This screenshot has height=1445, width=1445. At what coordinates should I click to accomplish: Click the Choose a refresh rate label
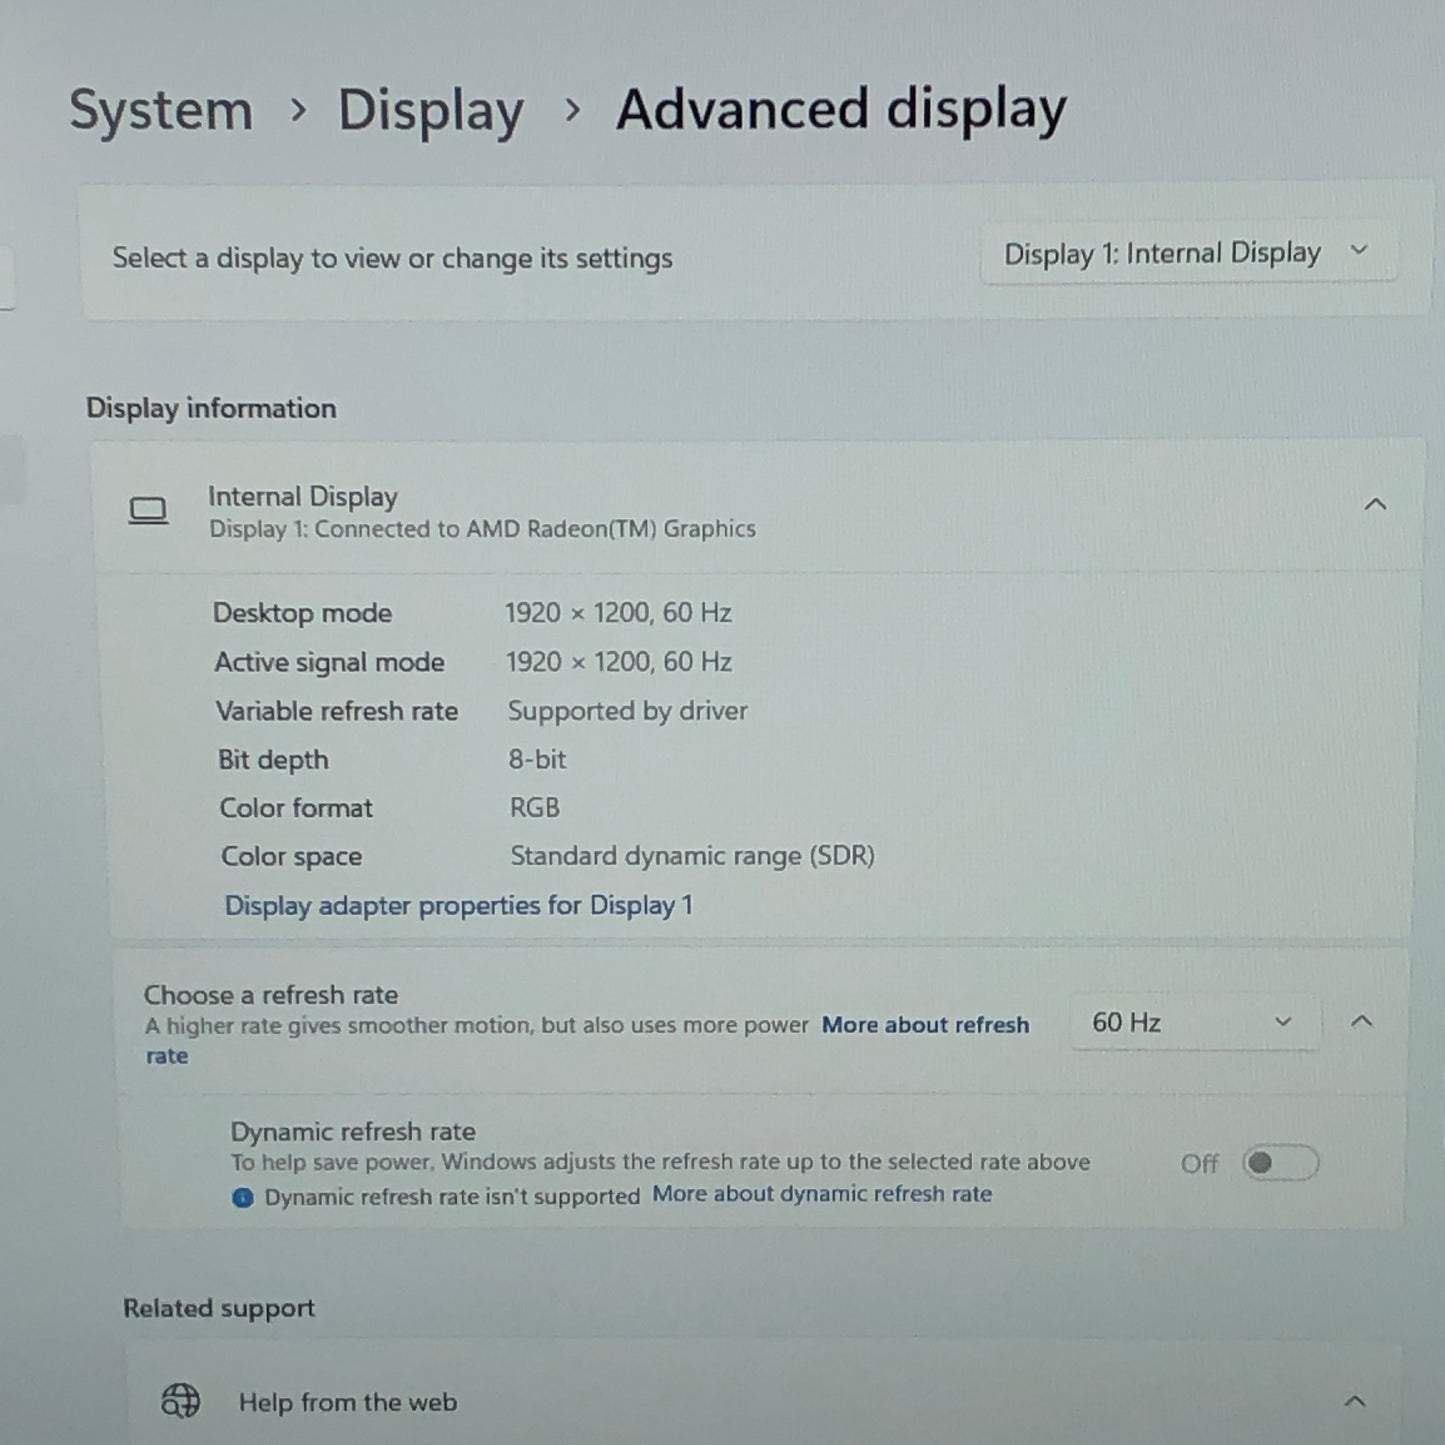click(x=271, y=995)
